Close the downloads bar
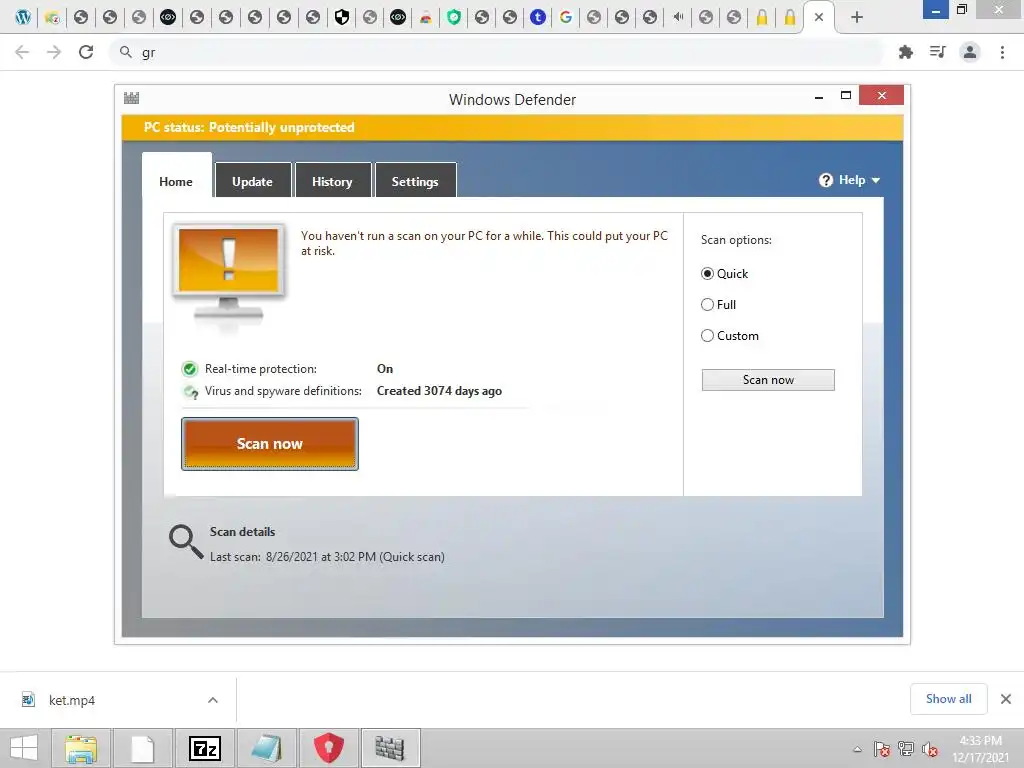 click(x=1006, y=699)
